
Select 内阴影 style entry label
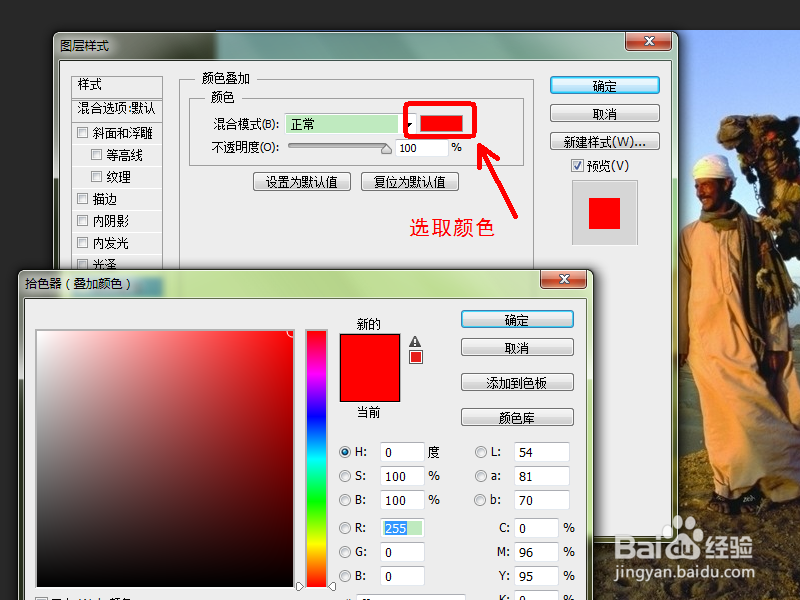coord(111,221)
